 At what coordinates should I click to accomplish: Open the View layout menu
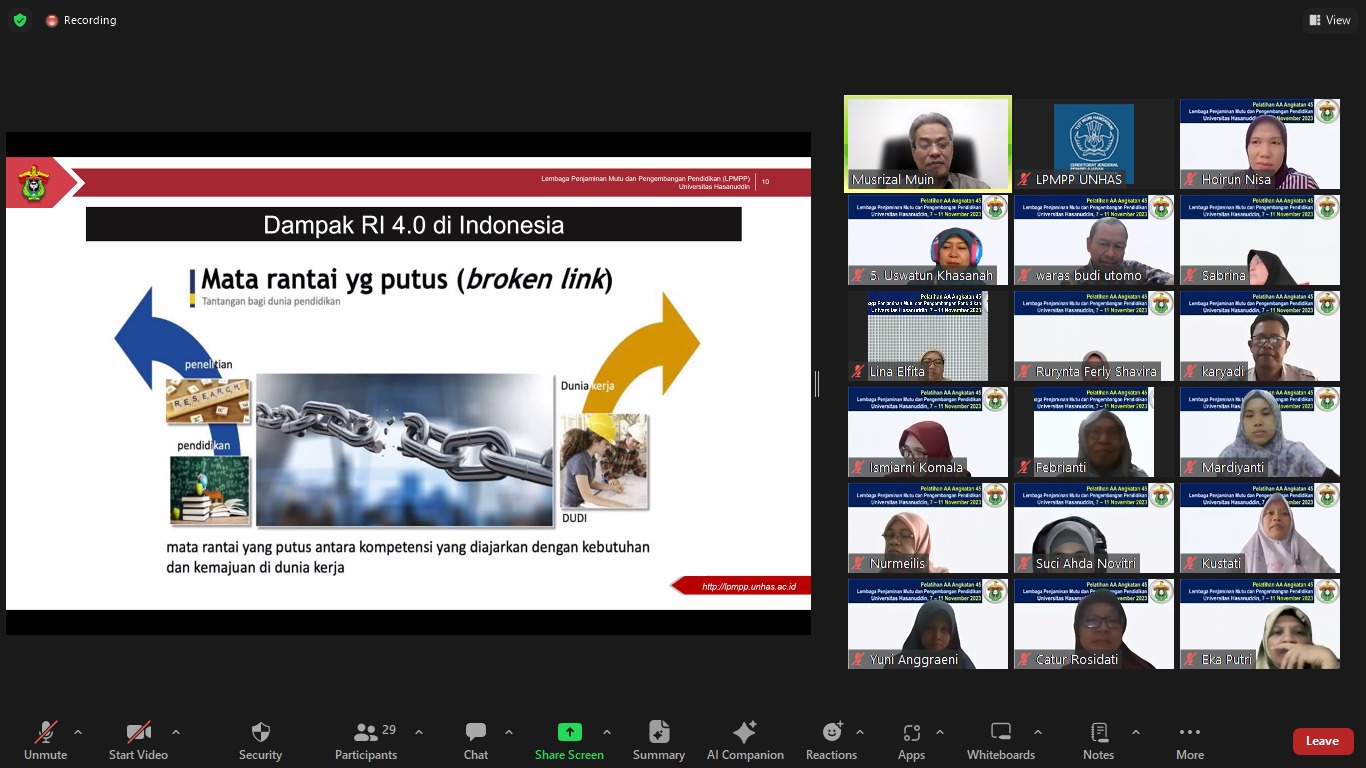pyautogui.click(x=1330, y=20)
